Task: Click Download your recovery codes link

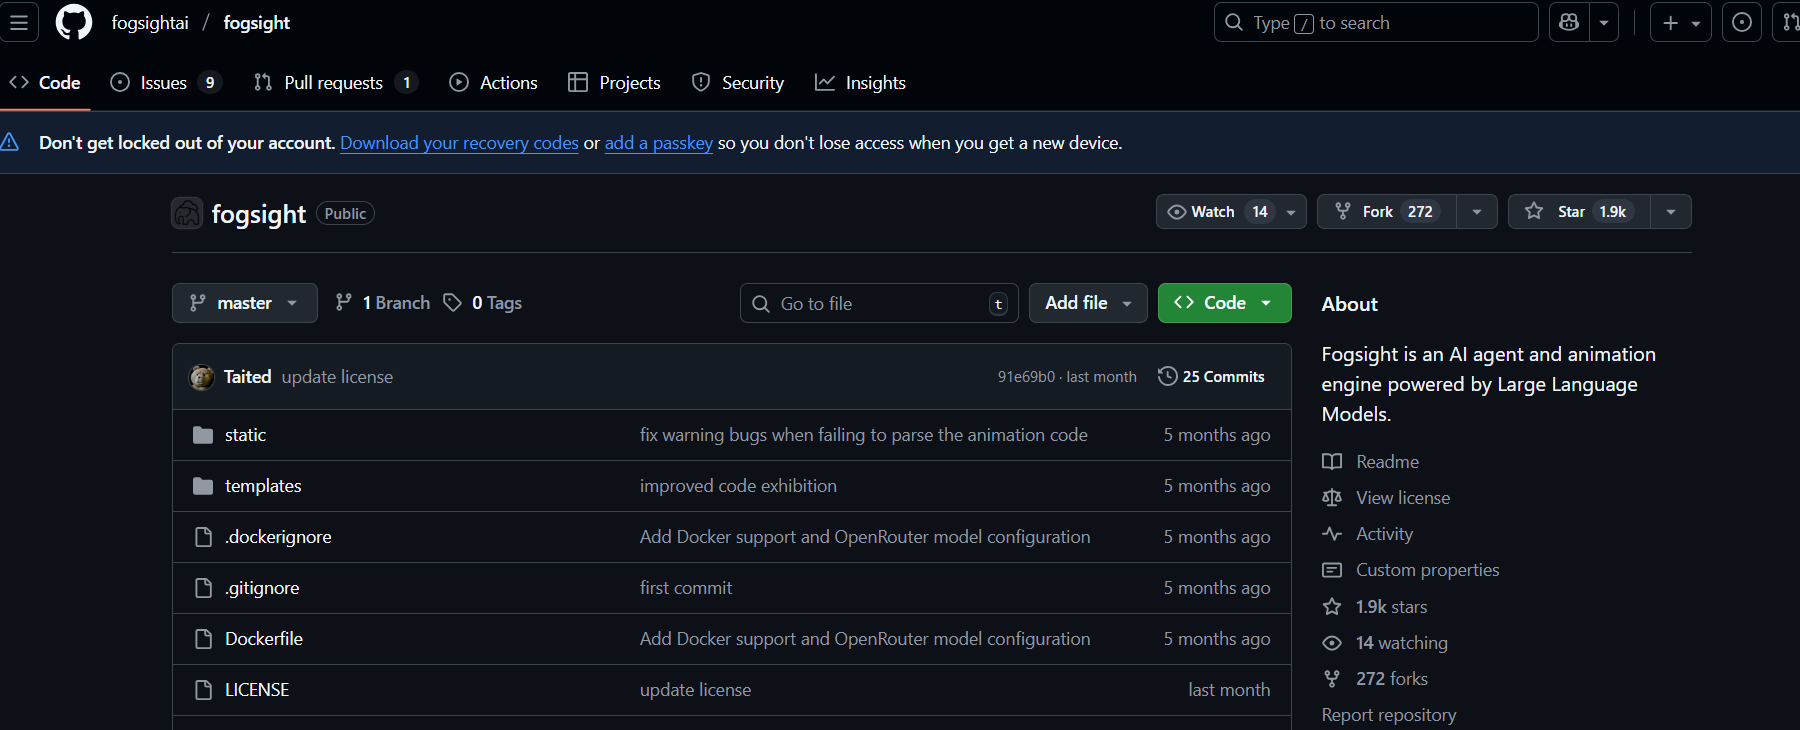Action: [x=459, y=143]
